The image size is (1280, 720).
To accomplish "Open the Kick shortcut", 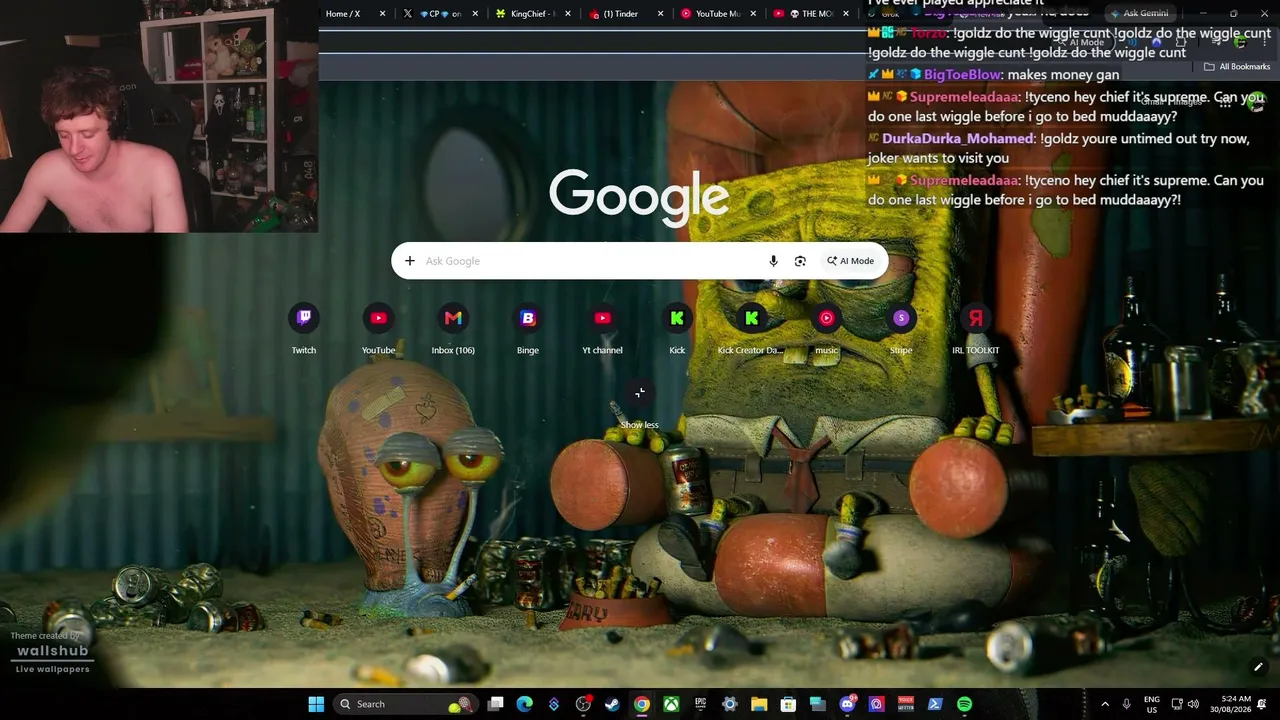I will click(677, 330).
